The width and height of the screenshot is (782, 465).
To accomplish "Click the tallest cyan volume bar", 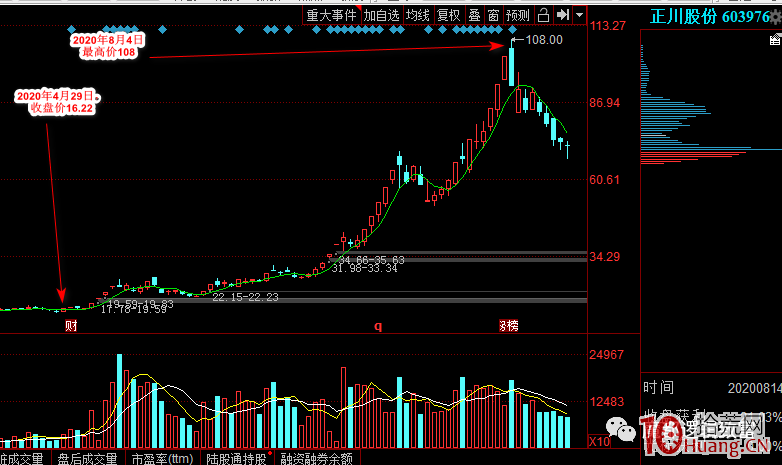I will [120, 401].
